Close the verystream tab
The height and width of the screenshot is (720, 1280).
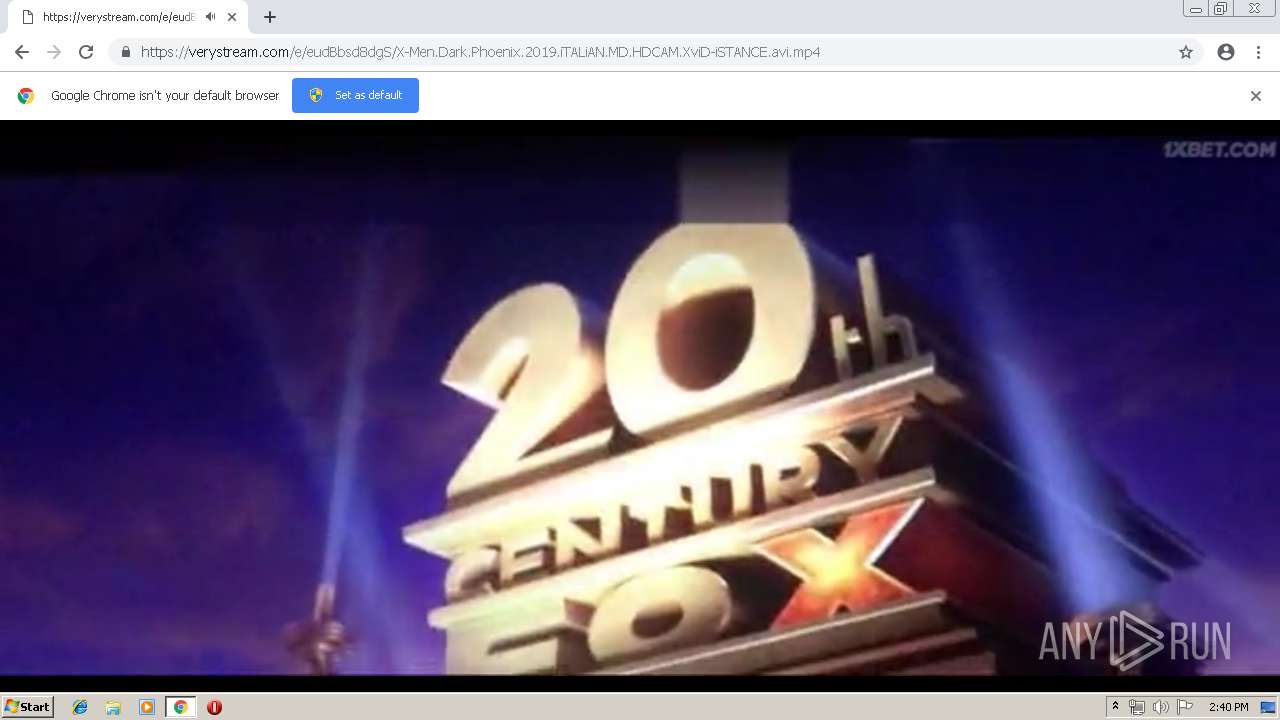[232, 17]
